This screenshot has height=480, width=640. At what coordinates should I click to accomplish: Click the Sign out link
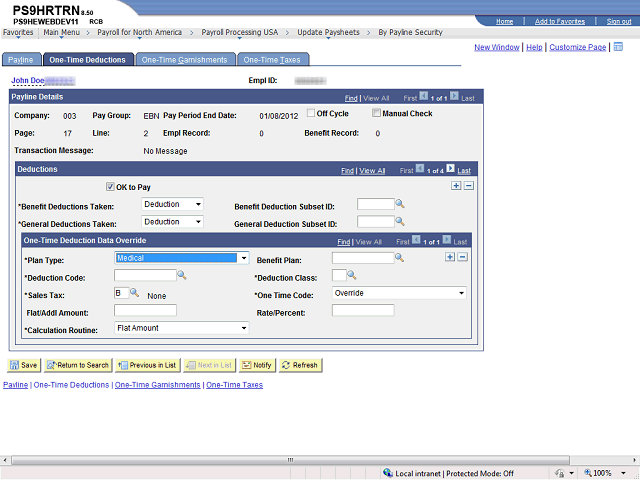(619, 21)
